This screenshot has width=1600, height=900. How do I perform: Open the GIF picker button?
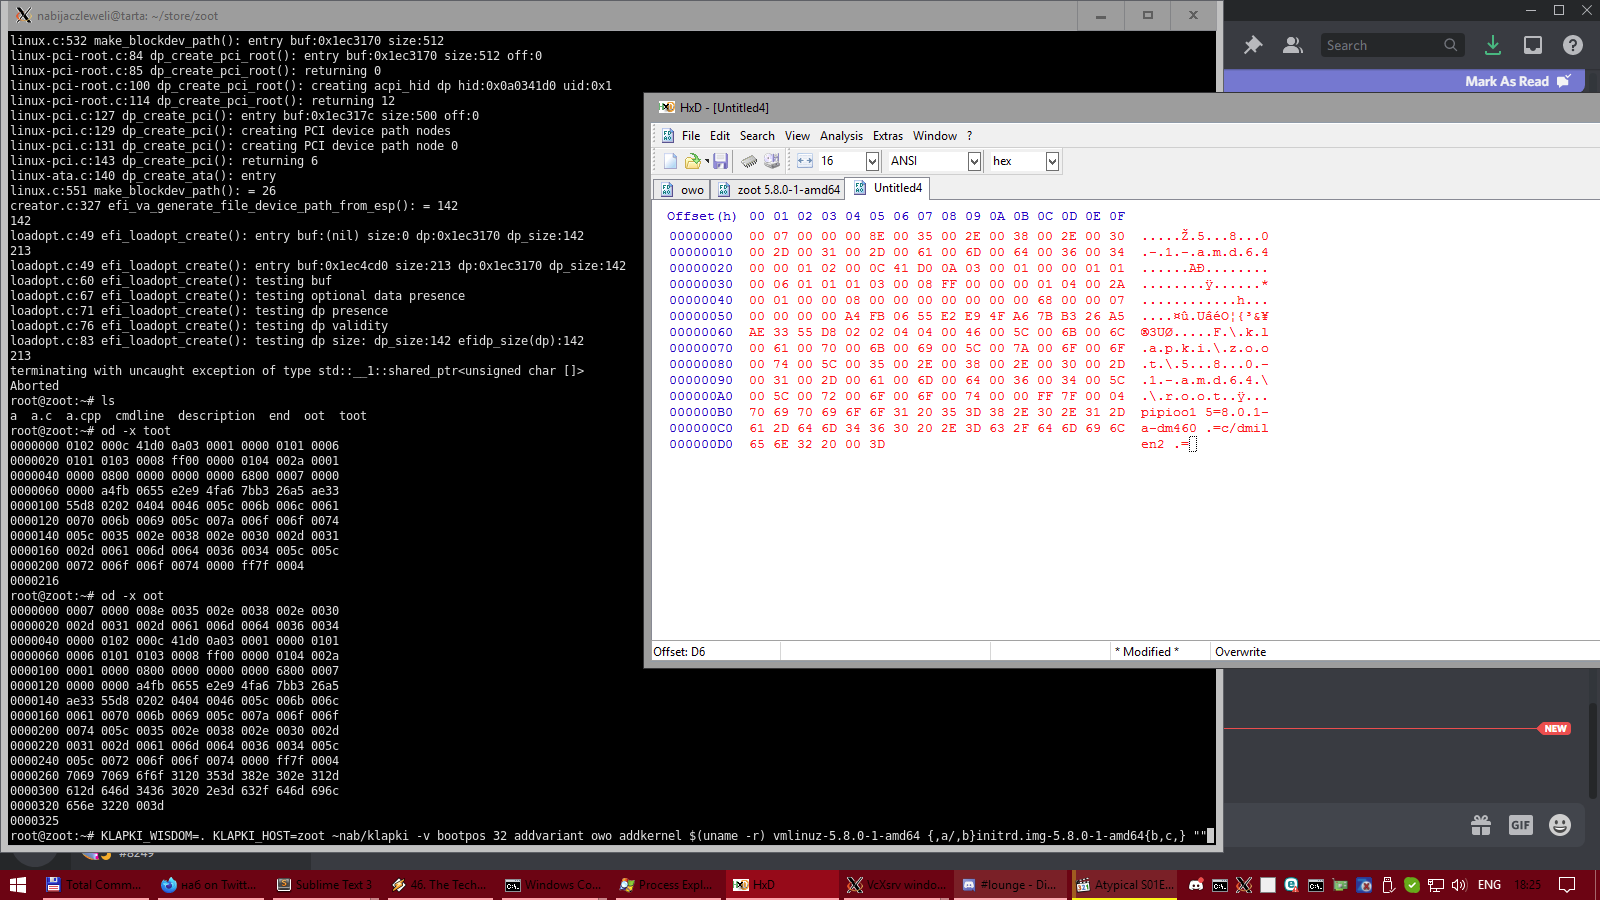[1520, 825]
